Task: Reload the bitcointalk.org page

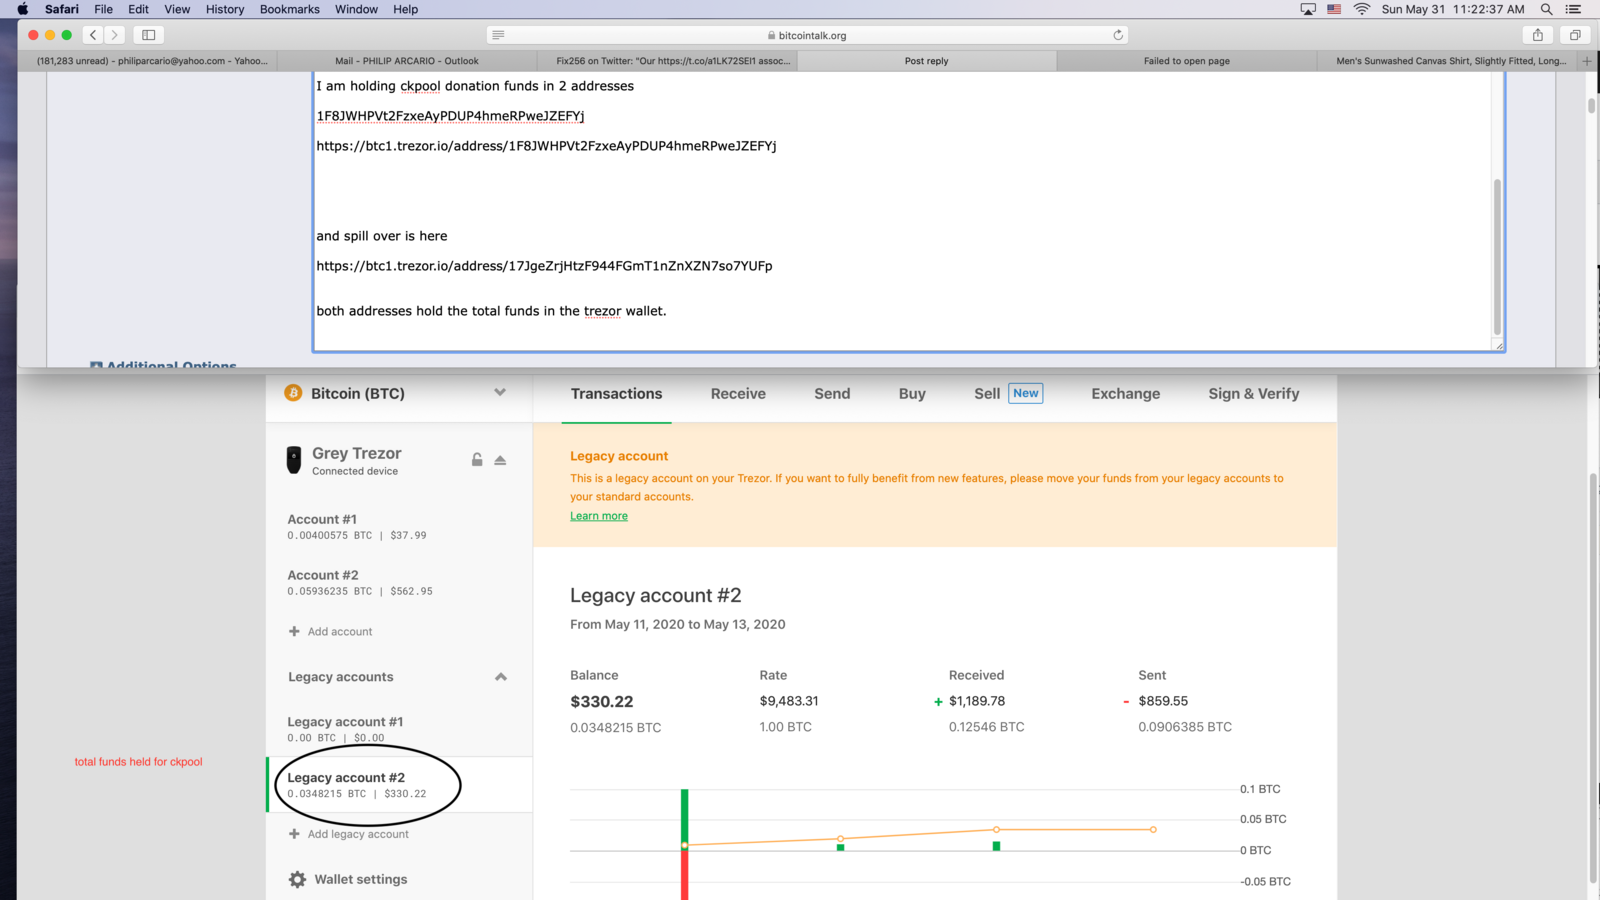Action: click(x=1118, y=35)
